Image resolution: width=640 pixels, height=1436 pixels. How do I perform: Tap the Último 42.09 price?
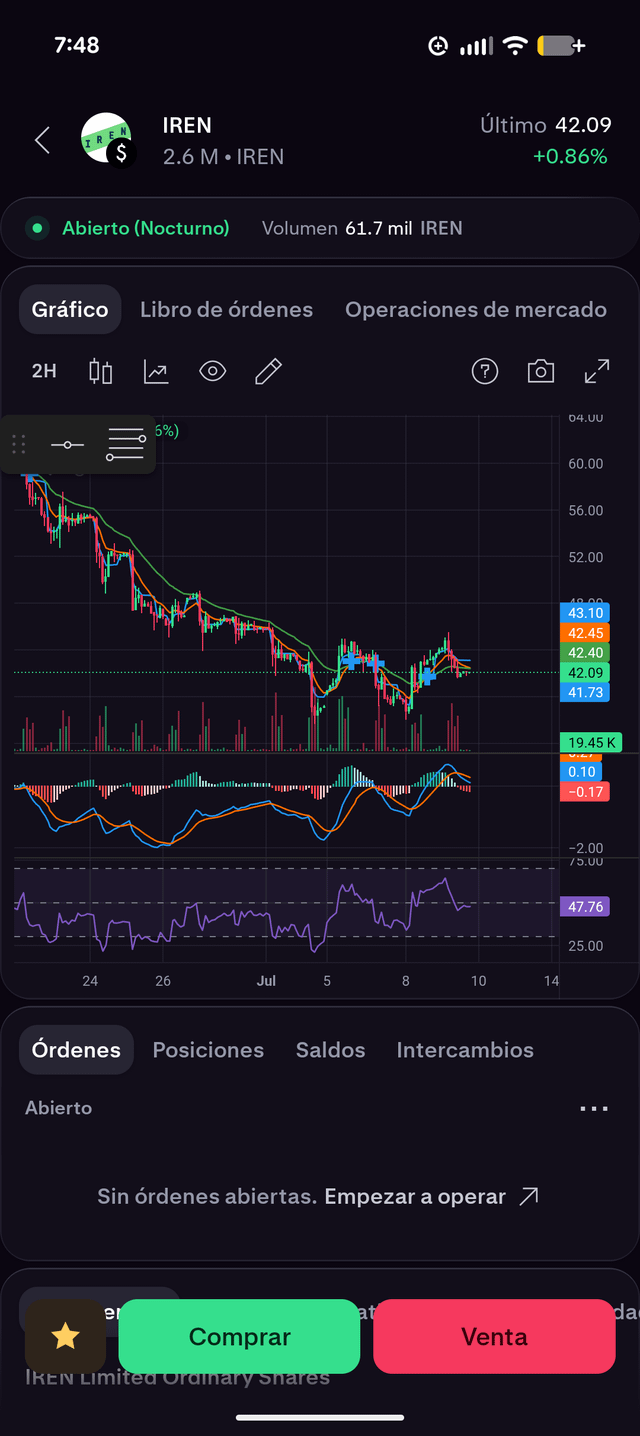pos(545,125)
